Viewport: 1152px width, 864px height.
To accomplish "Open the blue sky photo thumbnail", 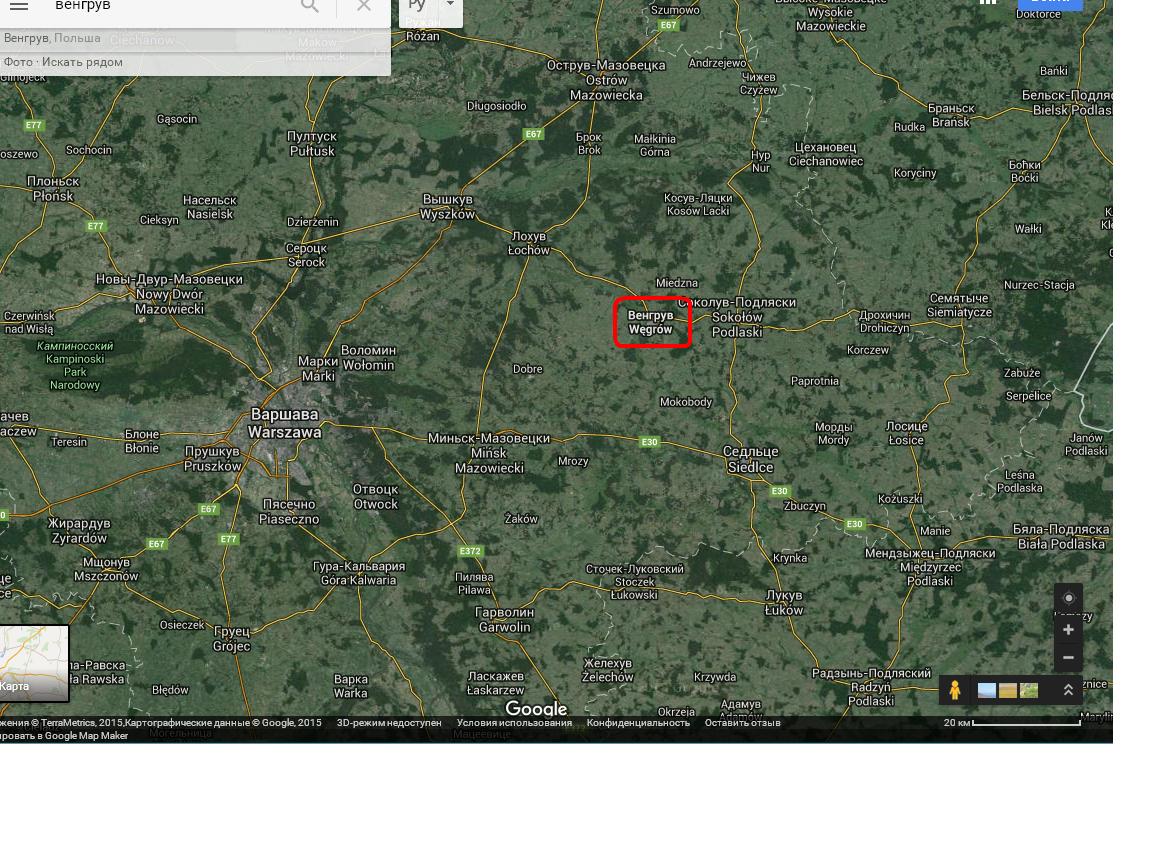I will [987, 691].
